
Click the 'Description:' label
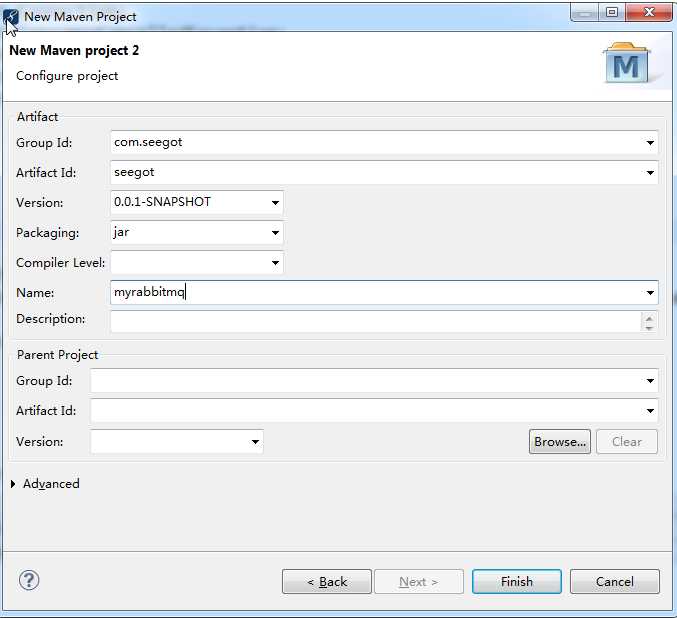point(51,319)
